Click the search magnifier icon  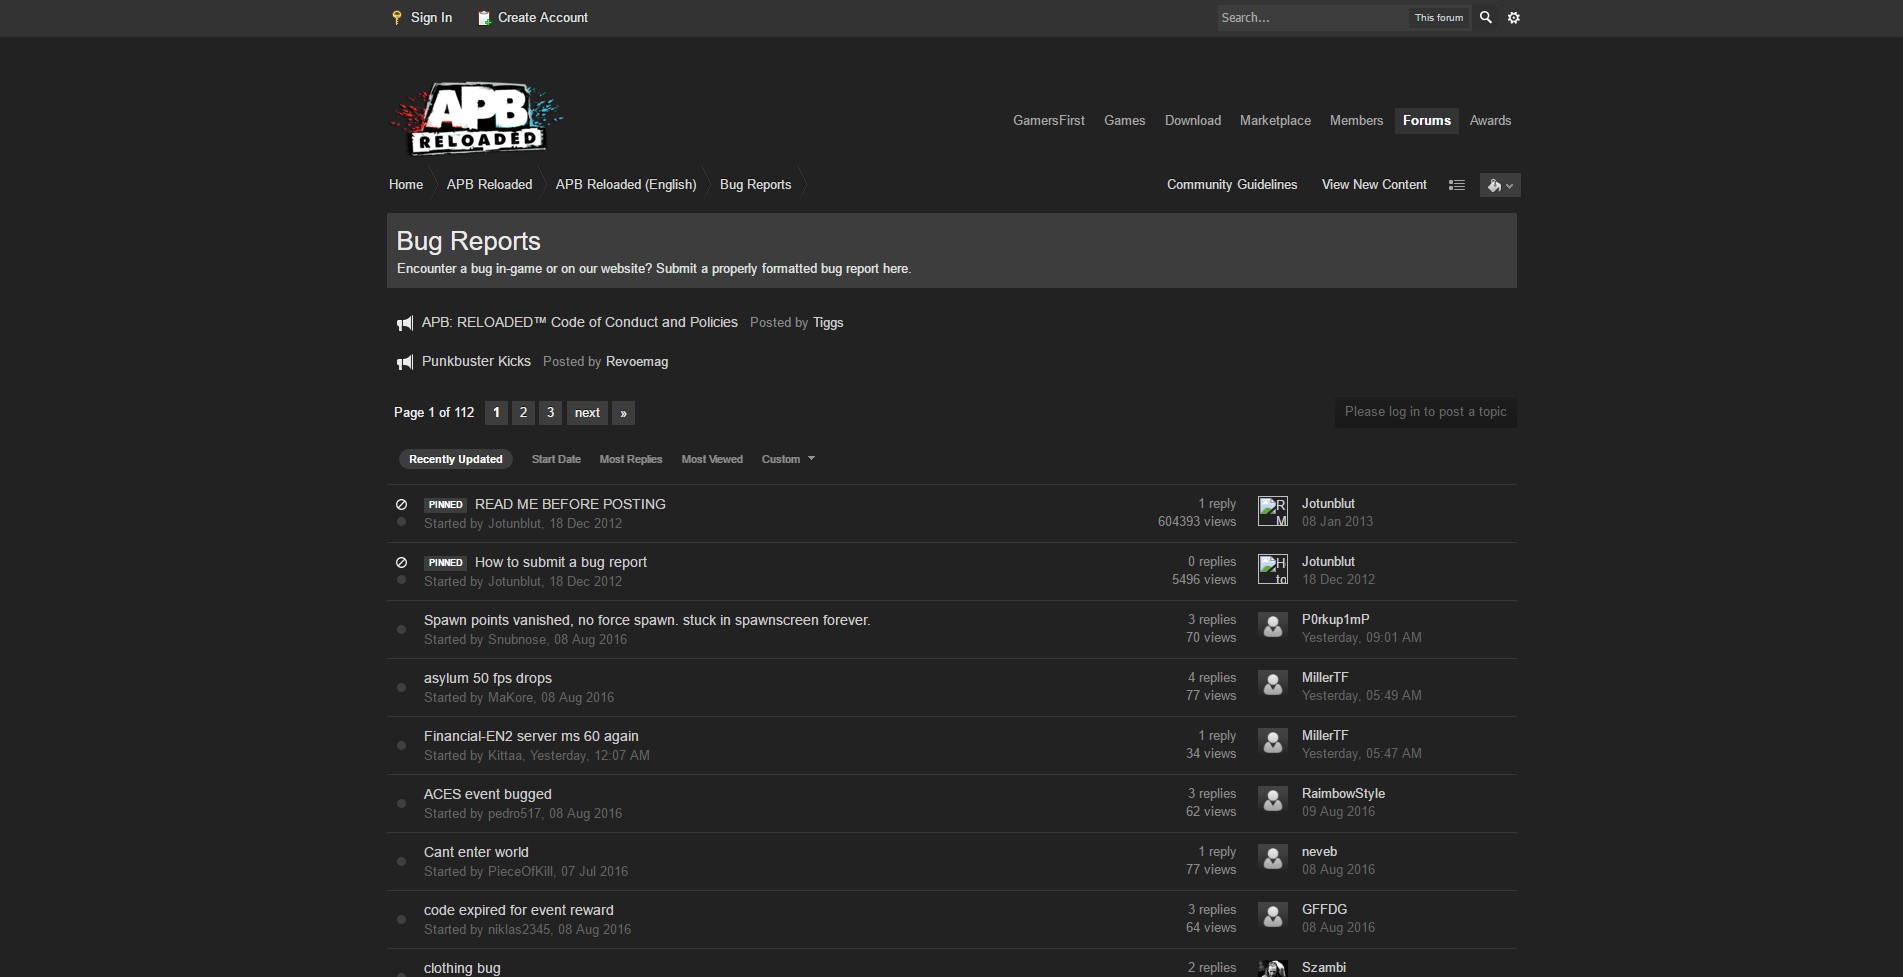pos(1485,17)
